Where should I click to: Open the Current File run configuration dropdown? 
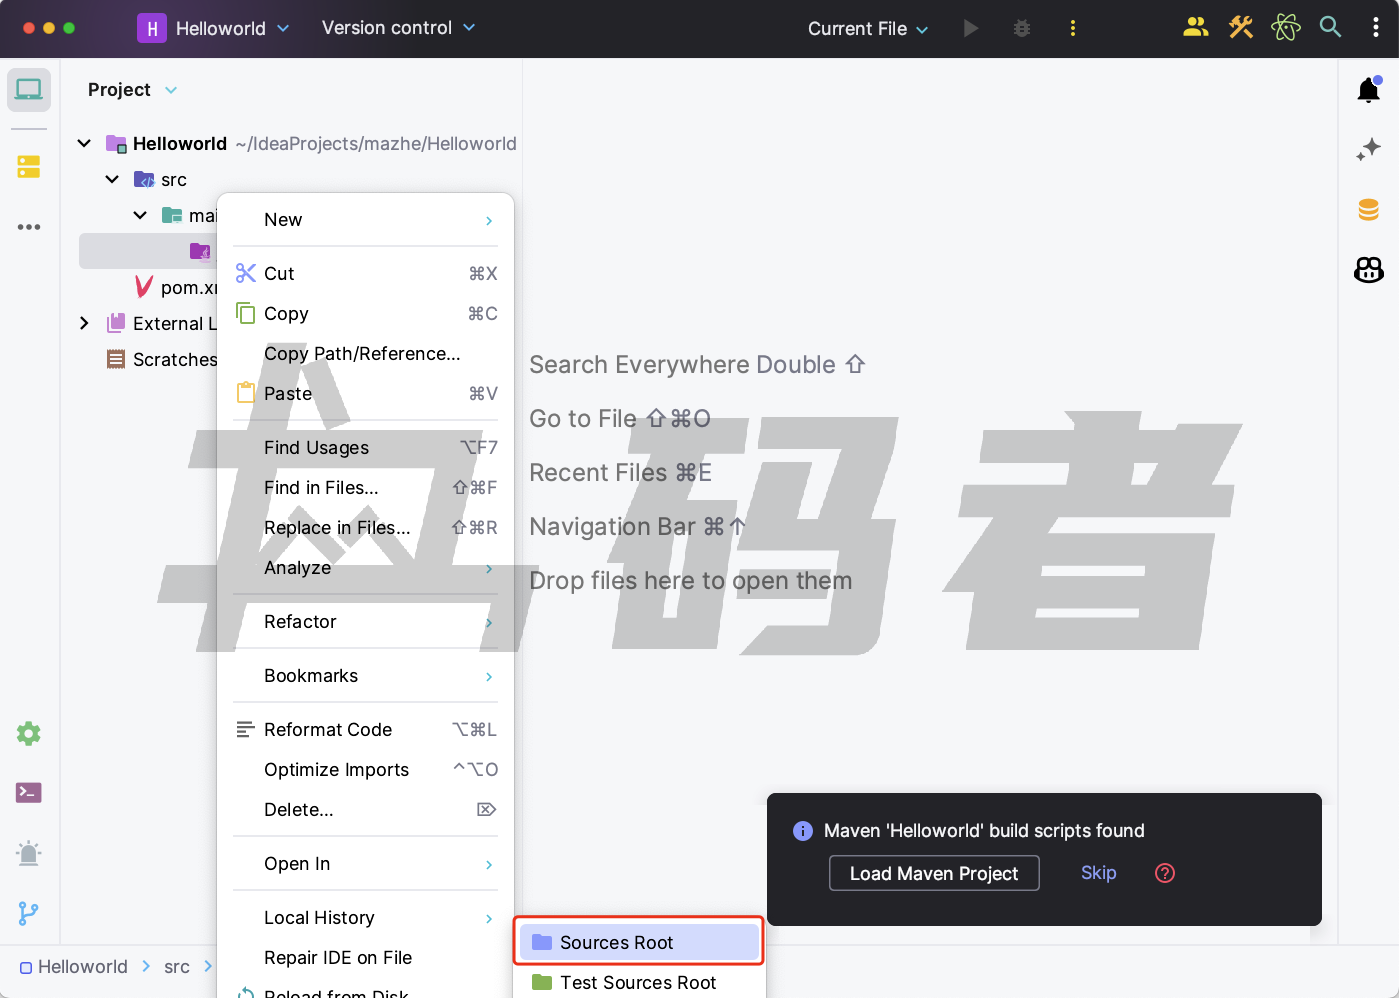click(867, 29)
